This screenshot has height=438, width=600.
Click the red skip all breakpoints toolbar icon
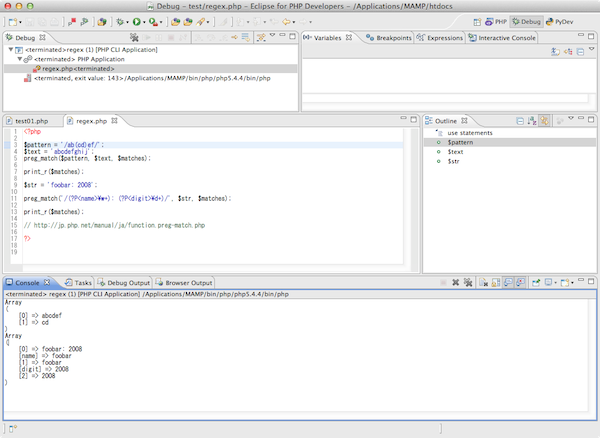pos(72,22)
